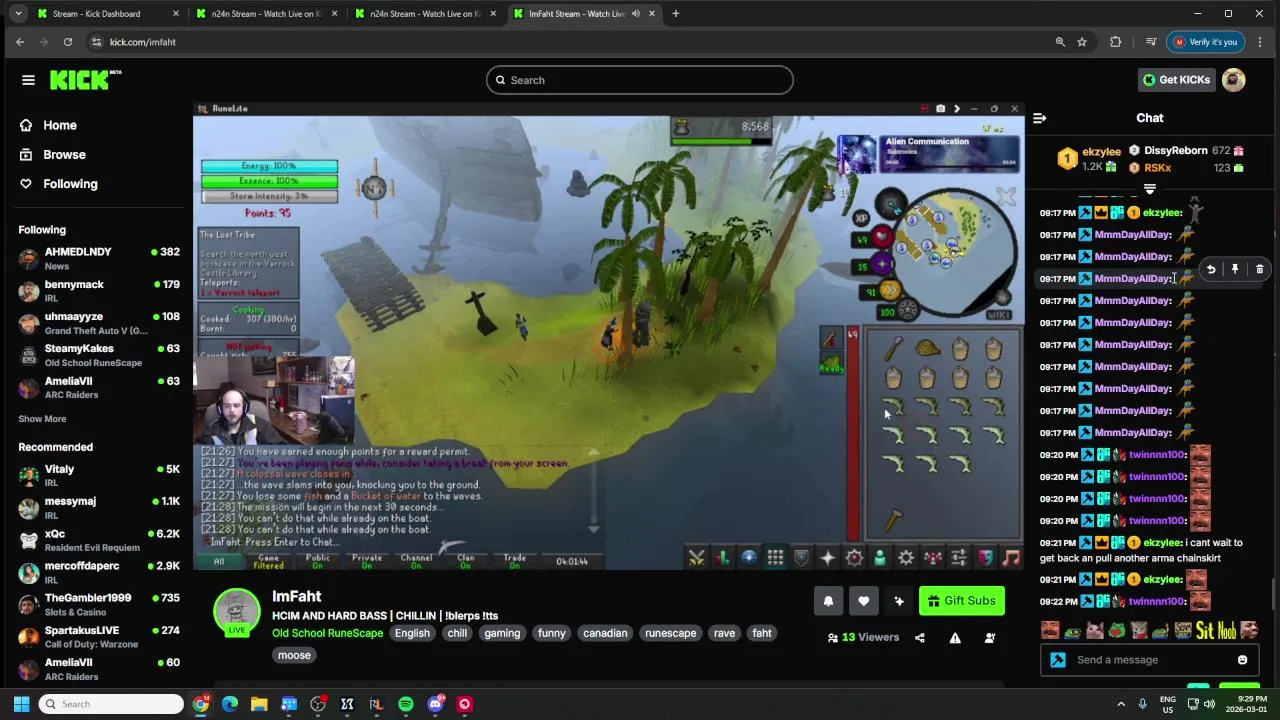Toggle the in-game Trade chat filter
Viewport: 1280px width, 720px height.
[x=515, y=561]
